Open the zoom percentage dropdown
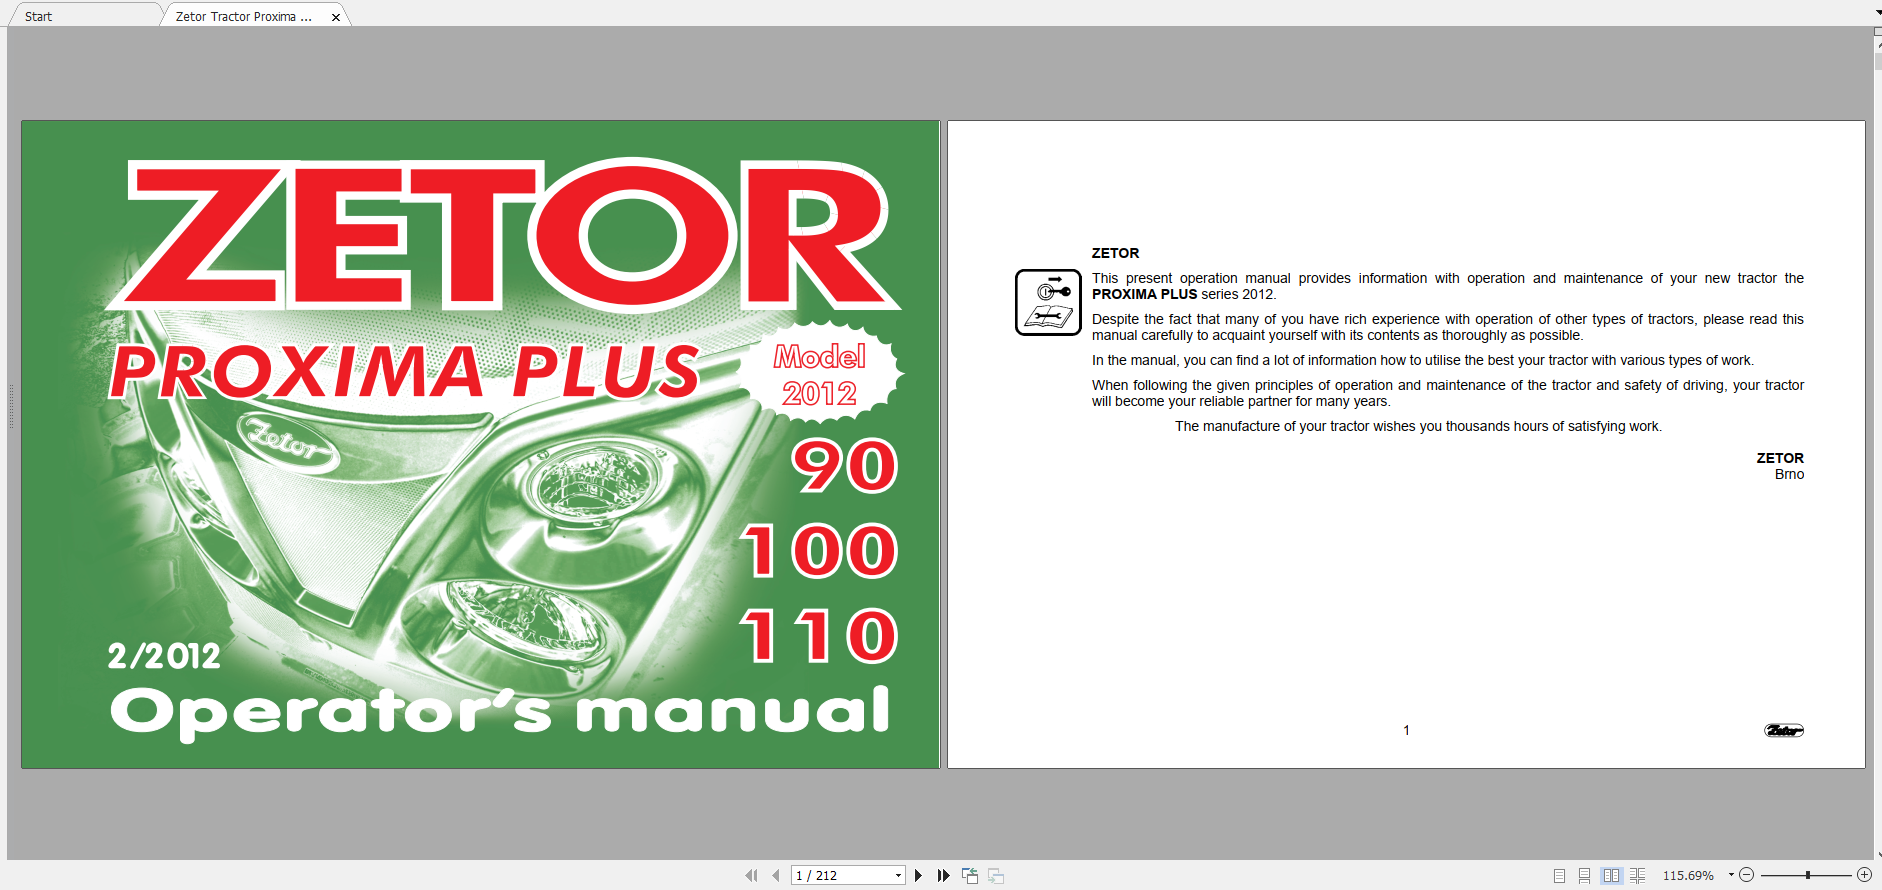This screenshot has width=1882, height=890. [x=1731, y=875]
